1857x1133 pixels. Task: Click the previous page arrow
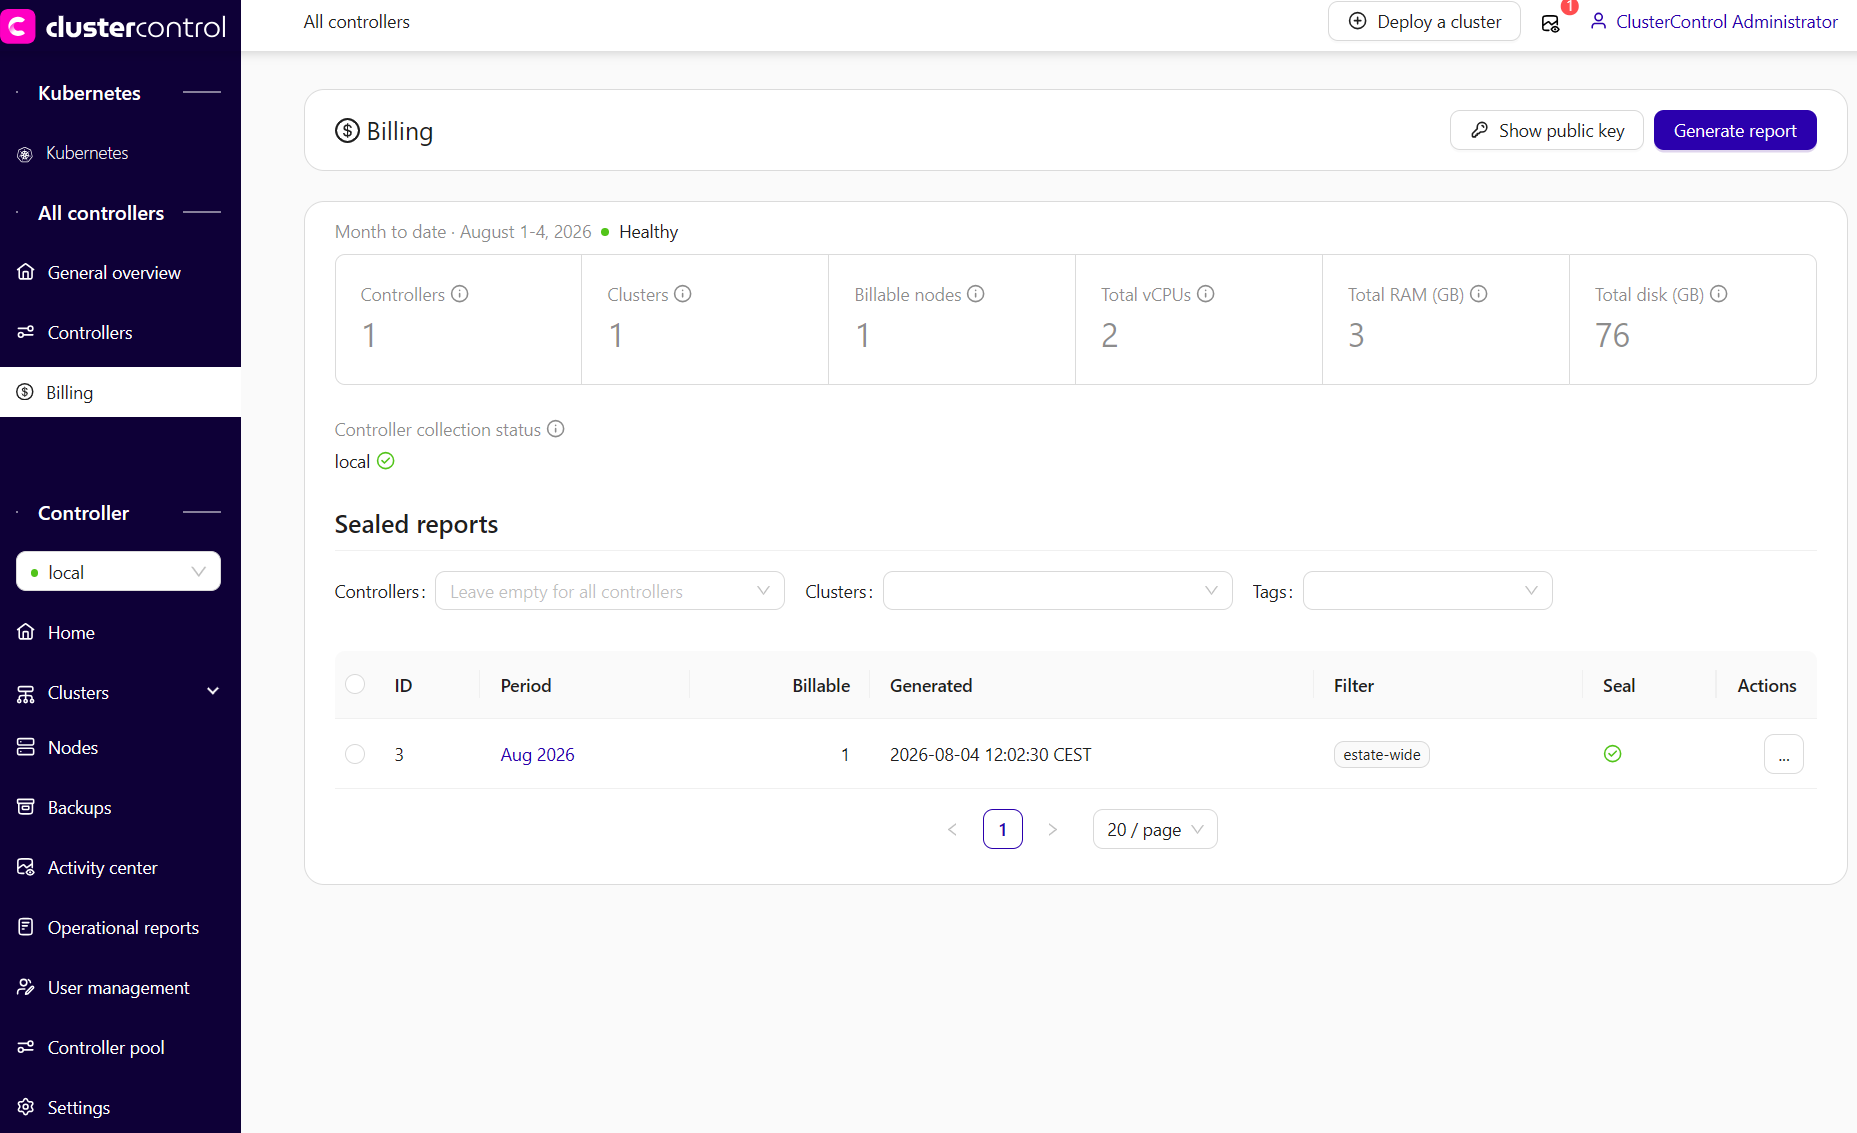(x=952, y=829)
